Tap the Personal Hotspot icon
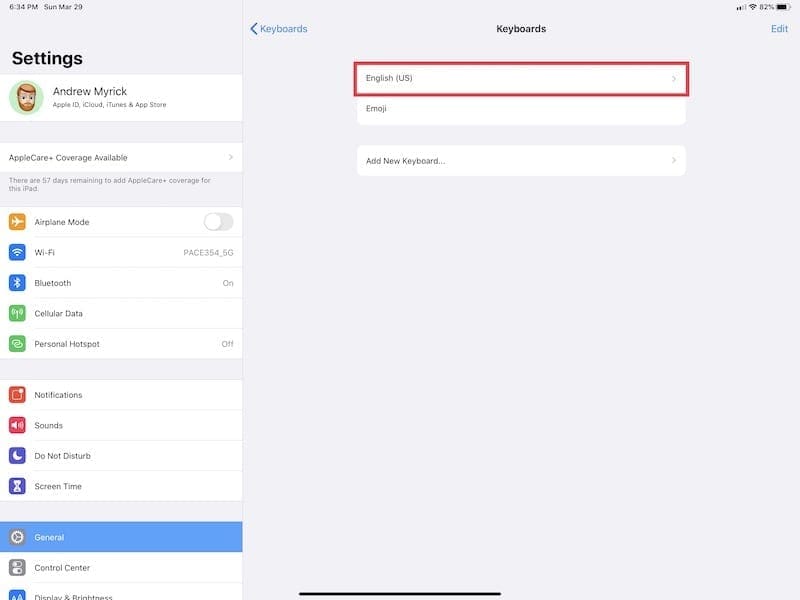 pos(17,344)
